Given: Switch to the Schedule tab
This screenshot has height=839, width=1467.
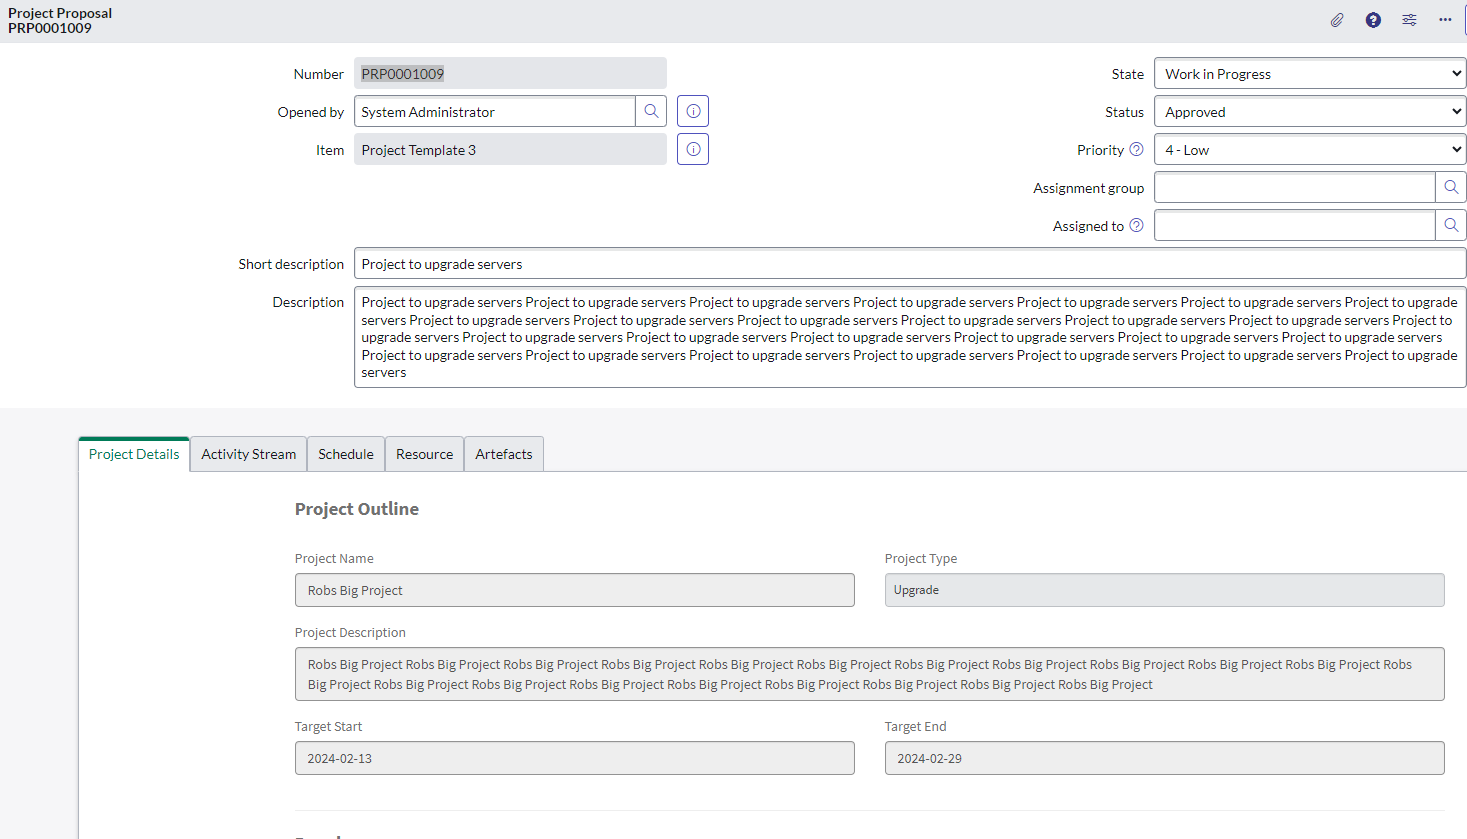Looking at the screenshot, I should (345, 454).
